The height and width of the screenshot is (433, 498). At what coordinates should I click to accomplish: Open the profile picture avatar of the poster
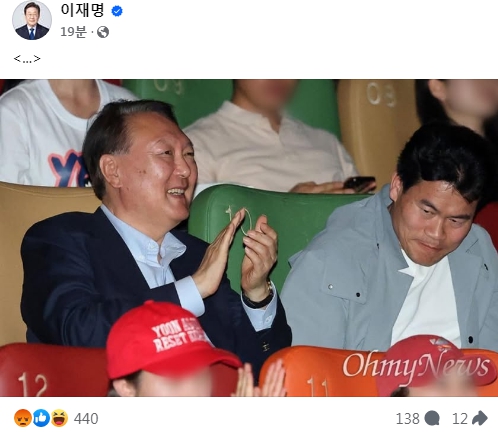32,20
